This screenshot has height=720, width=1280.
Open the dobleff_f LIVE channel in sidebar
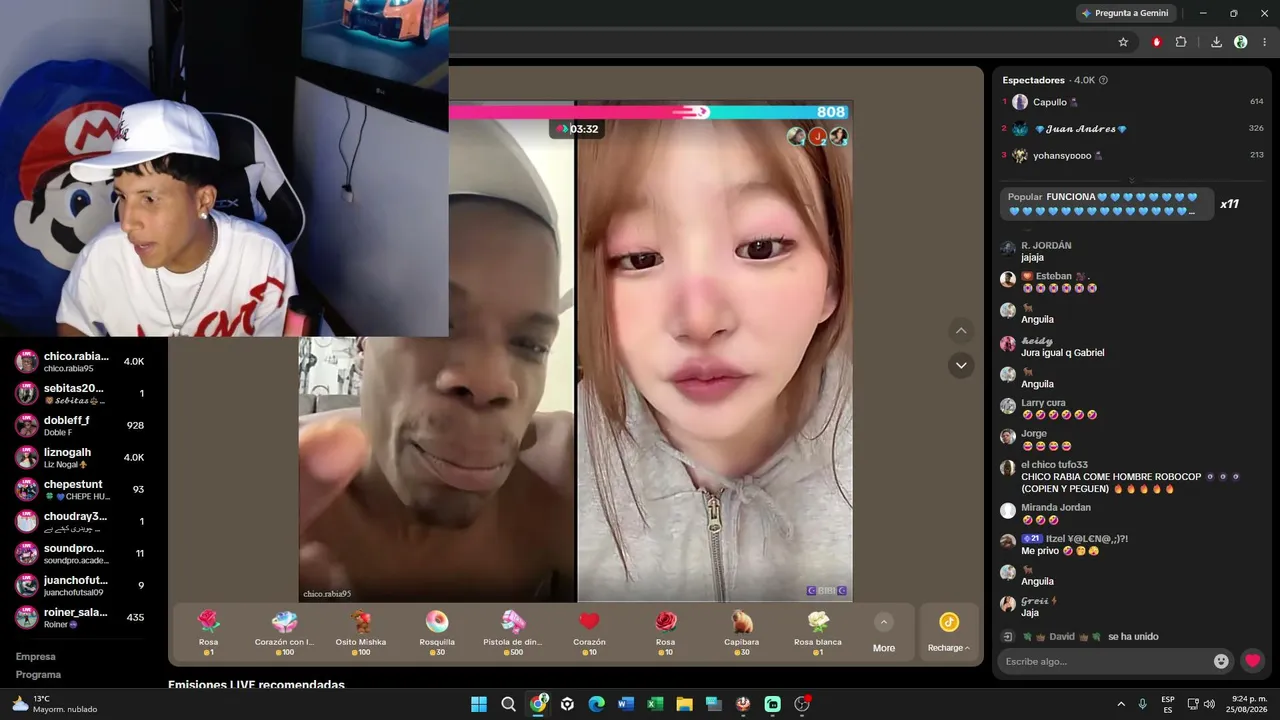pos(82,425)
